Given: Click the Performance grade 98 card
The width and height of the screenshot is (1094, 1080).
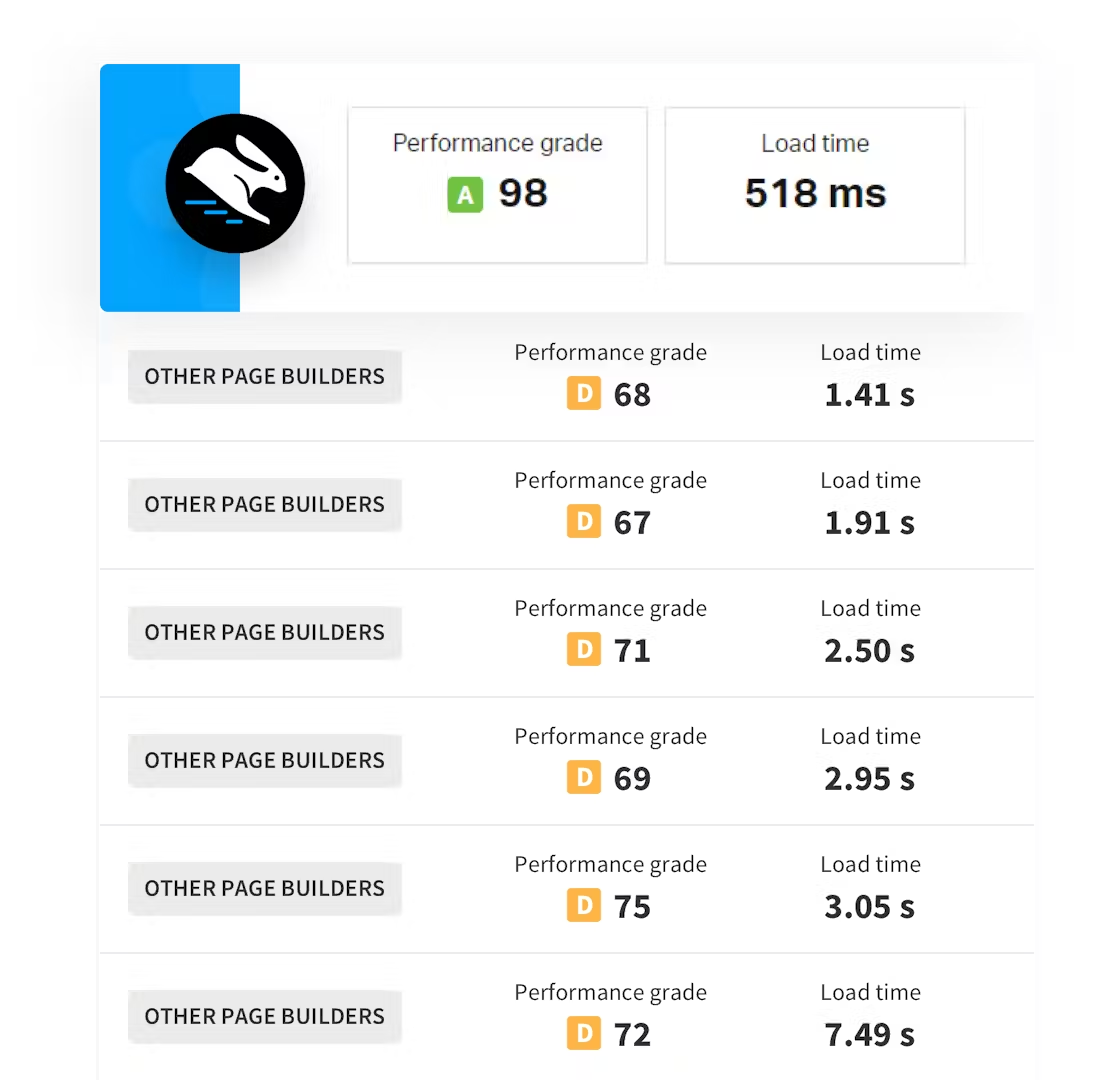Looking at the screenshot, I should (497, 185).
